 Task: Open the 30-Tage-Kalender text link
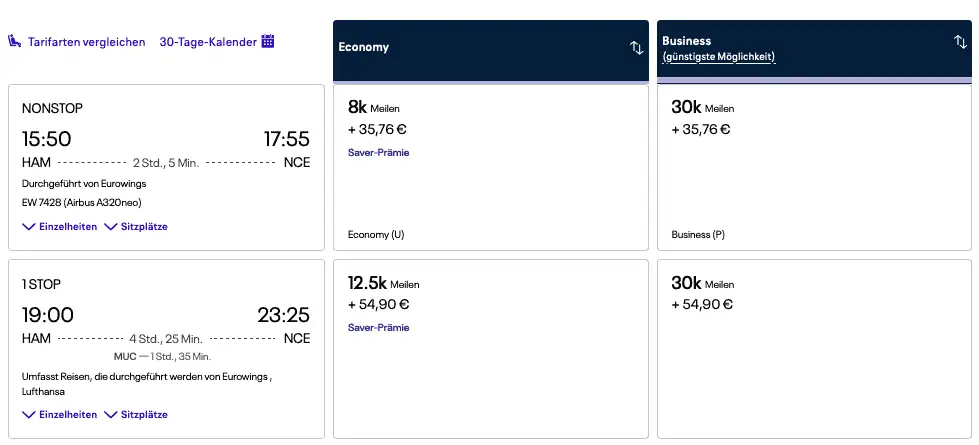207,42
